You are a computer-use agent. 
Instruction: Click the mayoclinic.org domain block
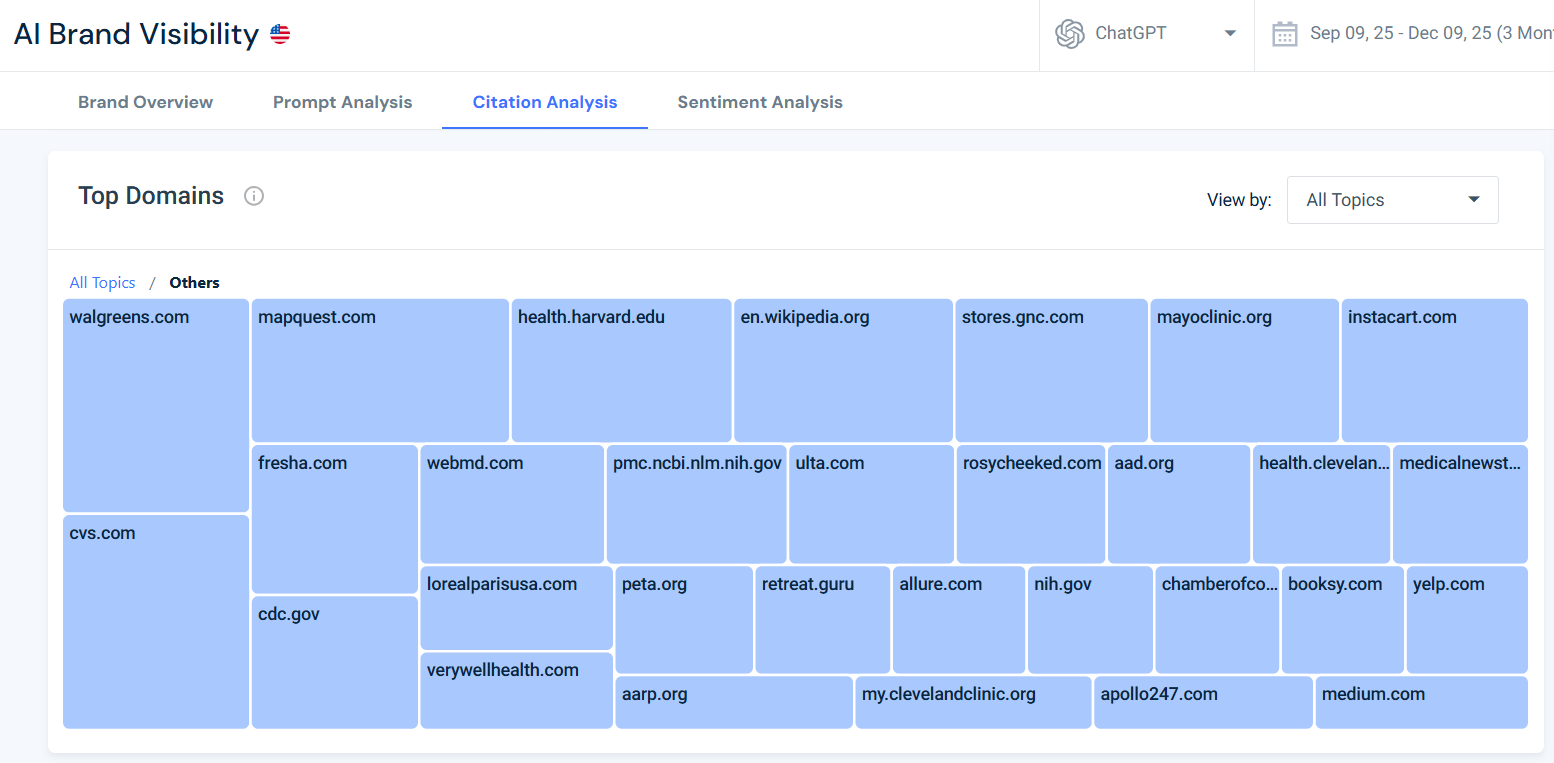coord(1244,370)
